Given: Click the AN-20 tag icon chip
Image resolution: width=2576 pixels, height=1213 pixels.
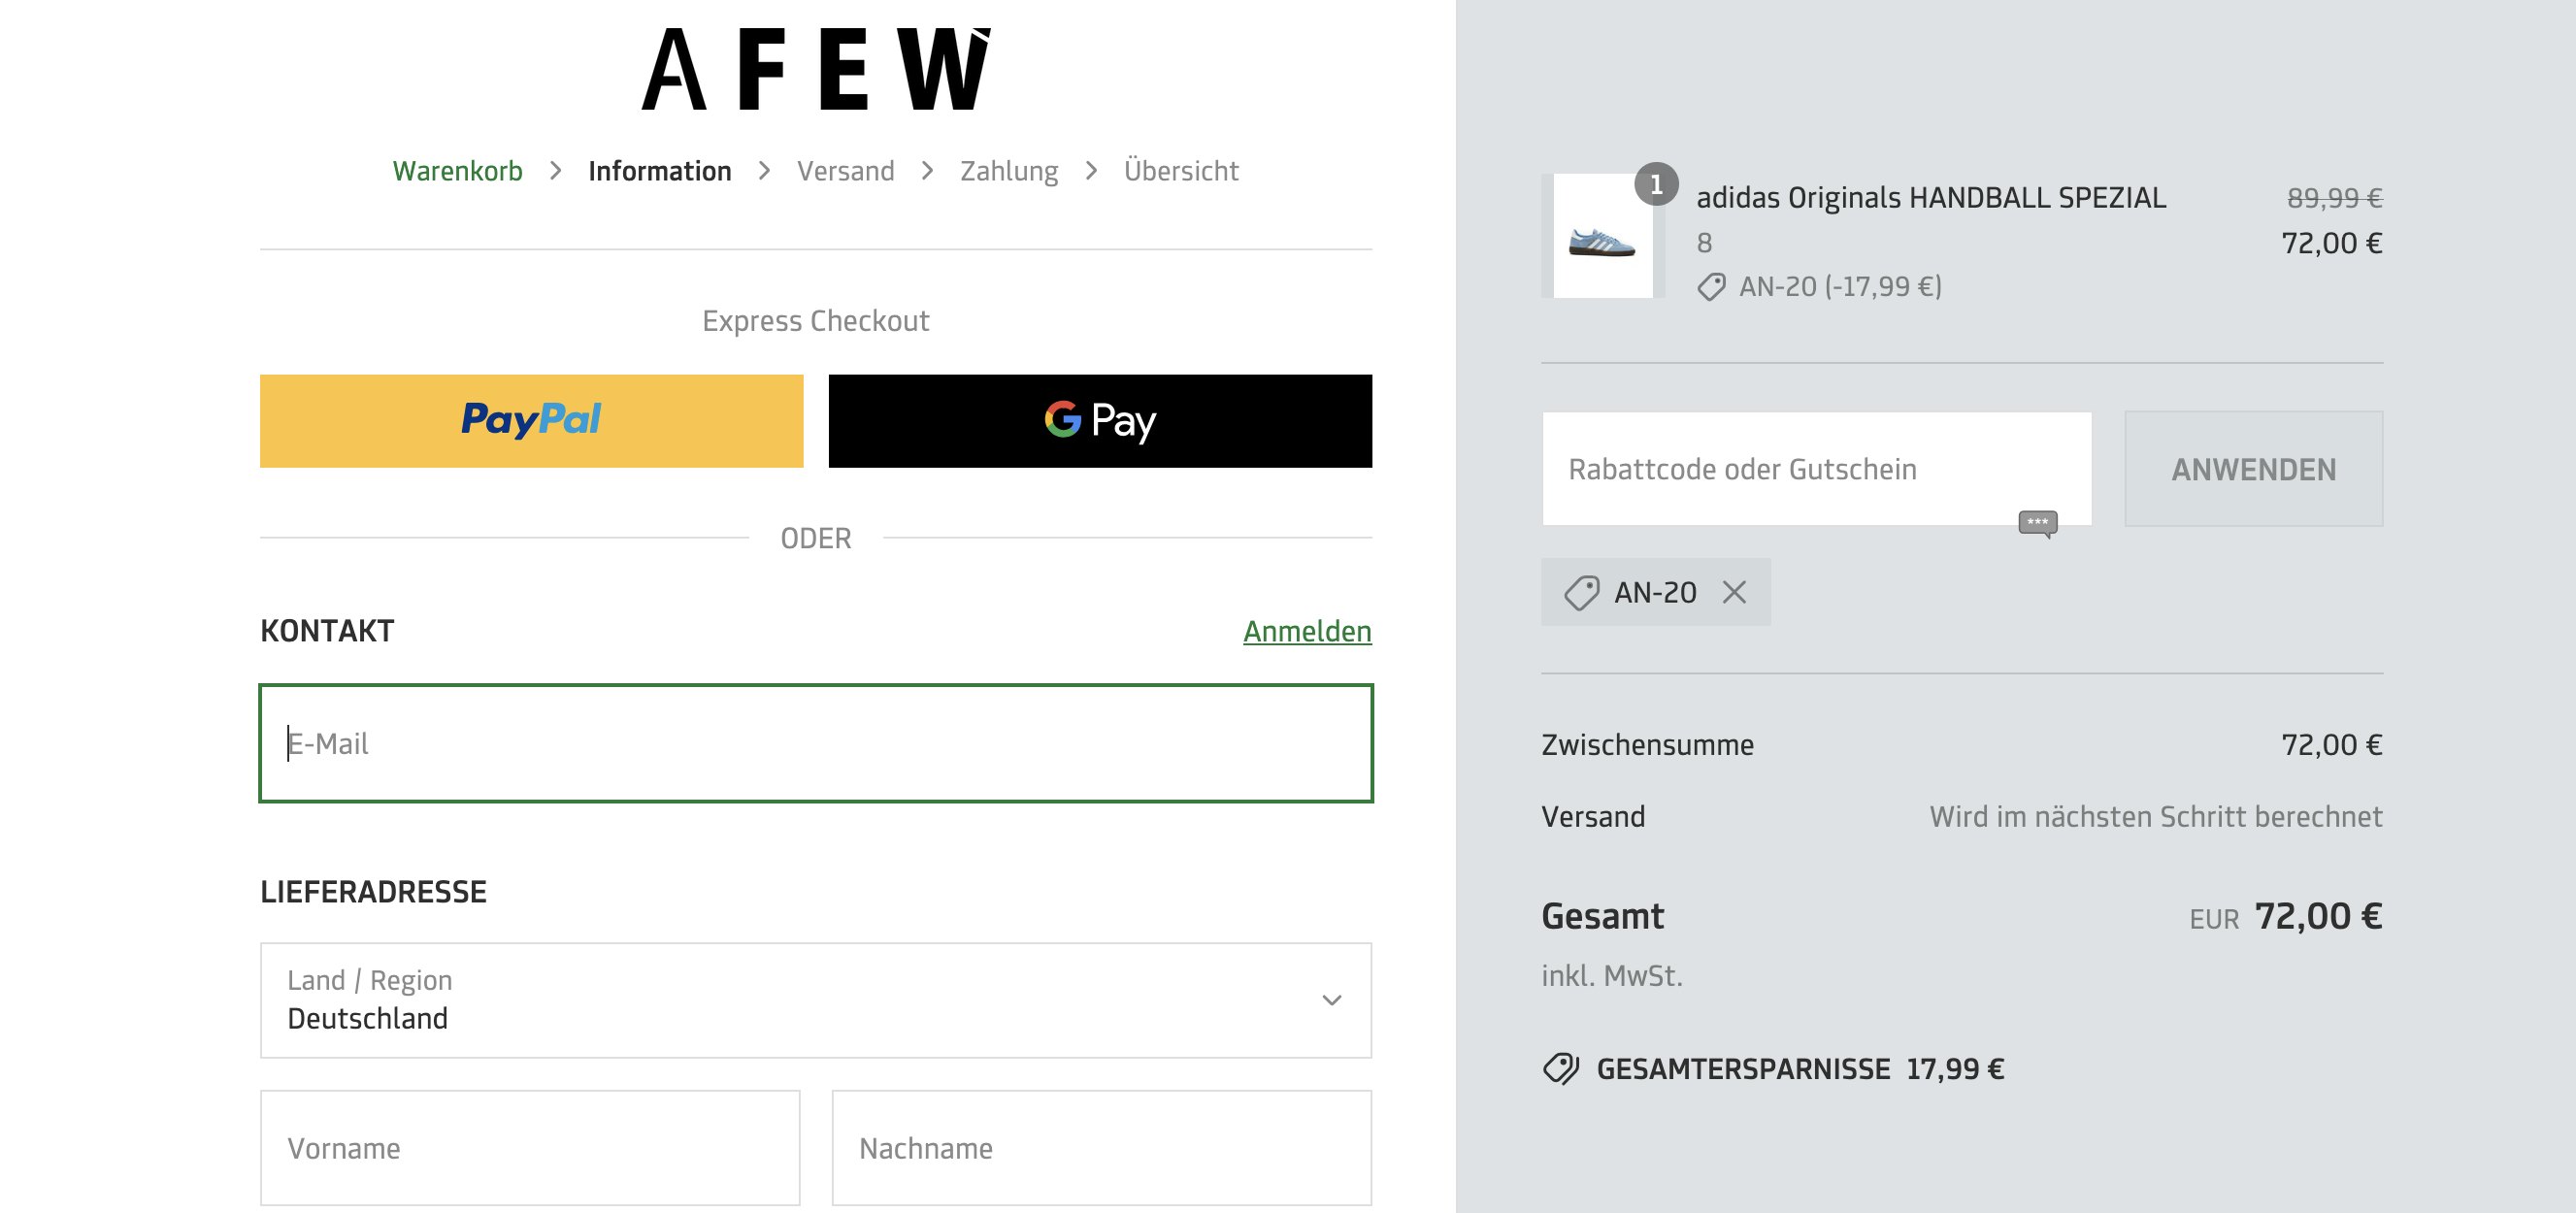Looking at the screenshot, I should (x=1582, y=592).
